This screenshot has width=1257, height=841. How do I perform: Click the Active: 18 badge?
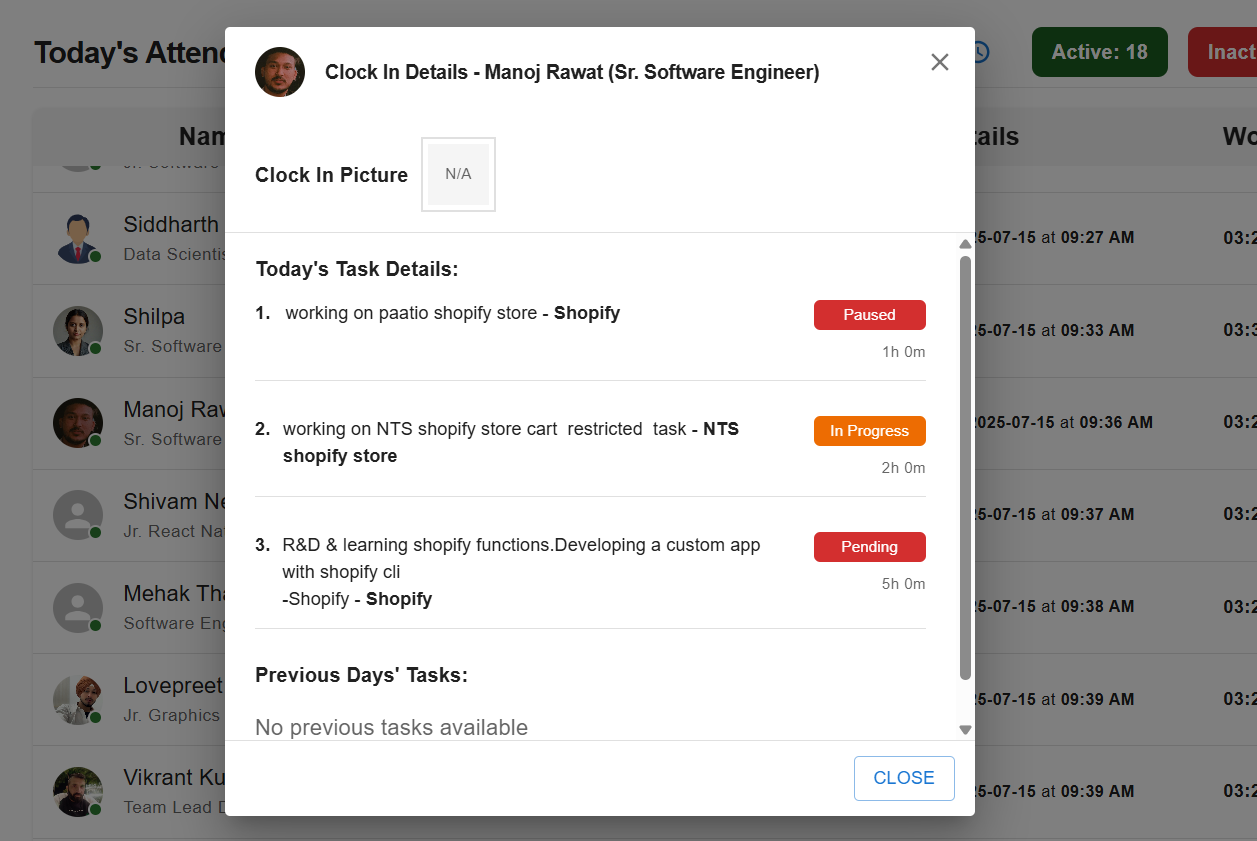(1100, 52)
